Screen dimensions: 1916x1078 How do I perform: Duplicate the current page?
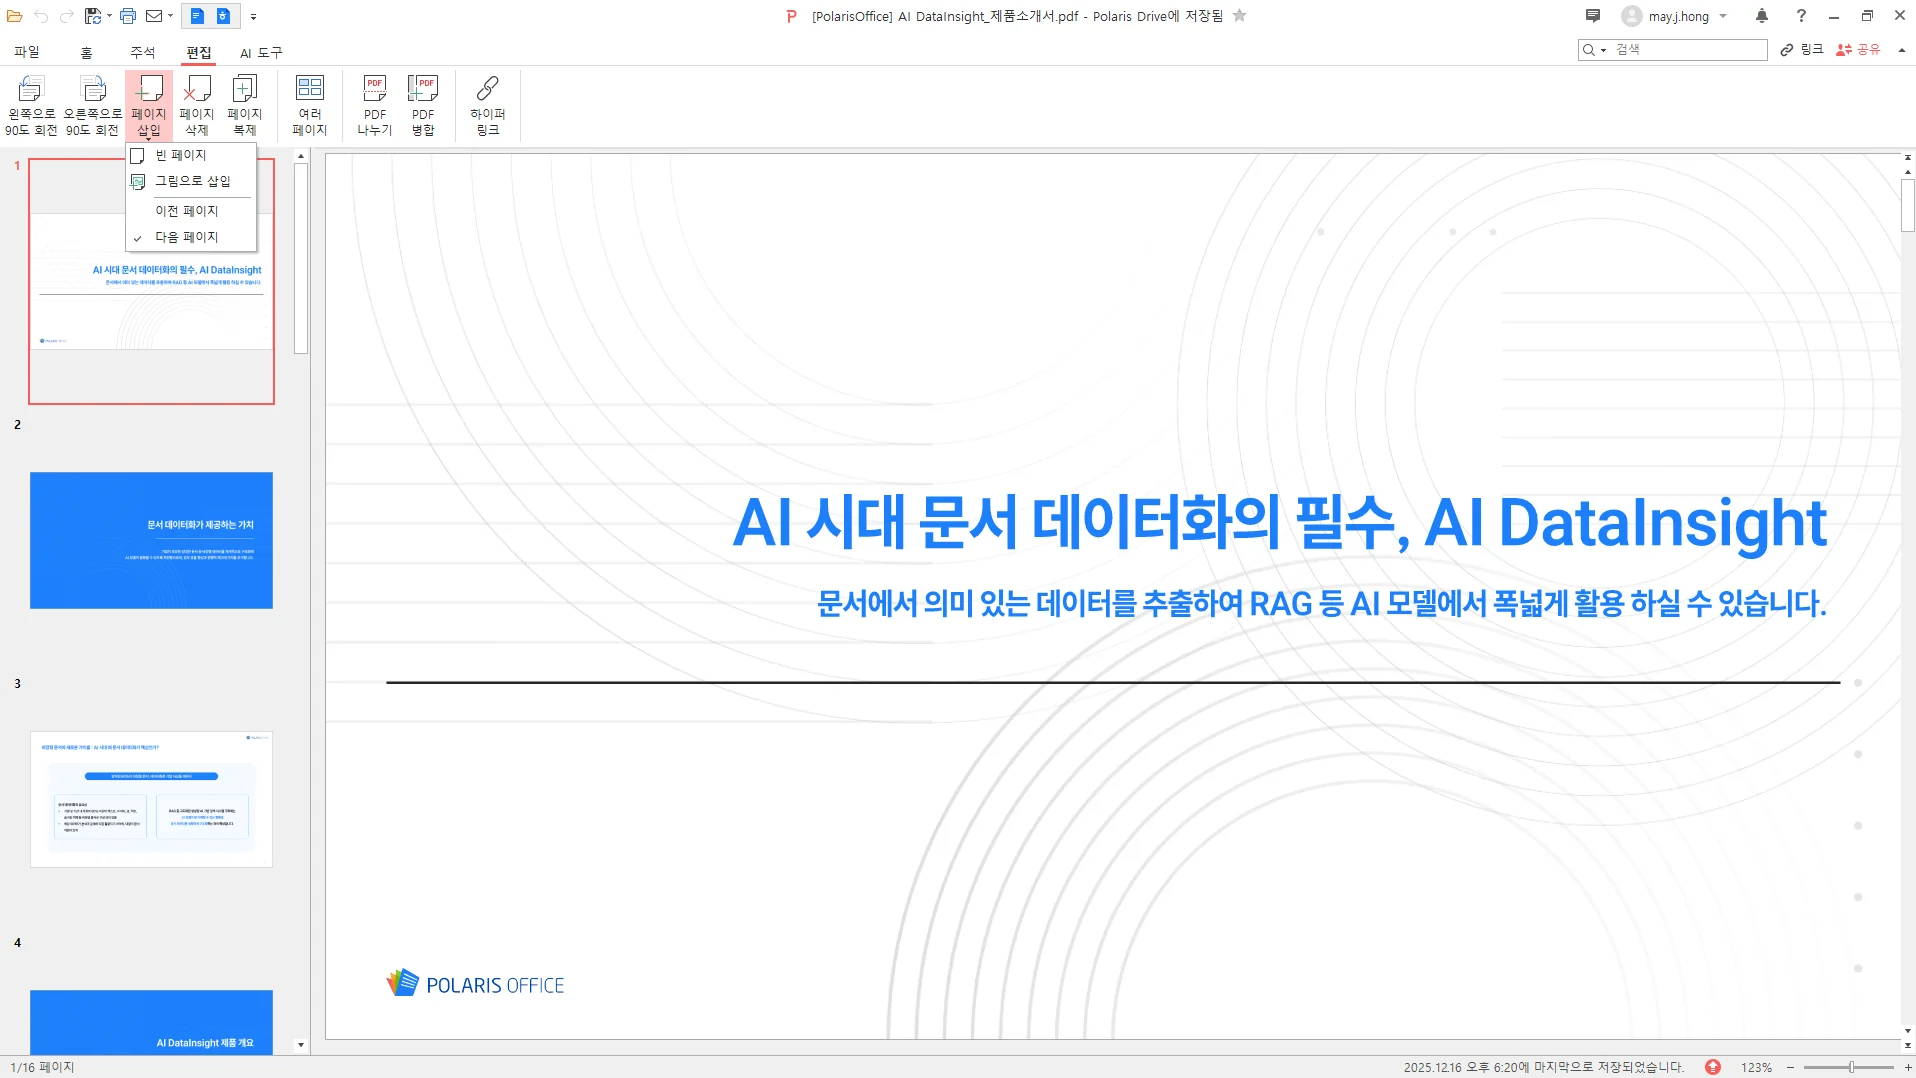click(x=244, y=103)
